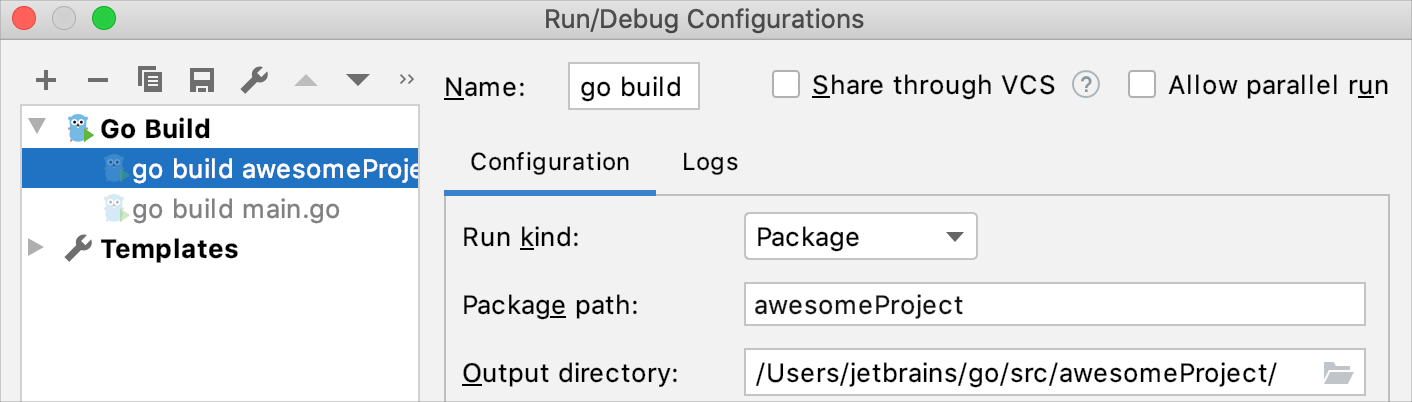Enable the Share through VCS checkbox
Image resolution: width=1412 pixels, height=402 pixels.
click(786, 86)
